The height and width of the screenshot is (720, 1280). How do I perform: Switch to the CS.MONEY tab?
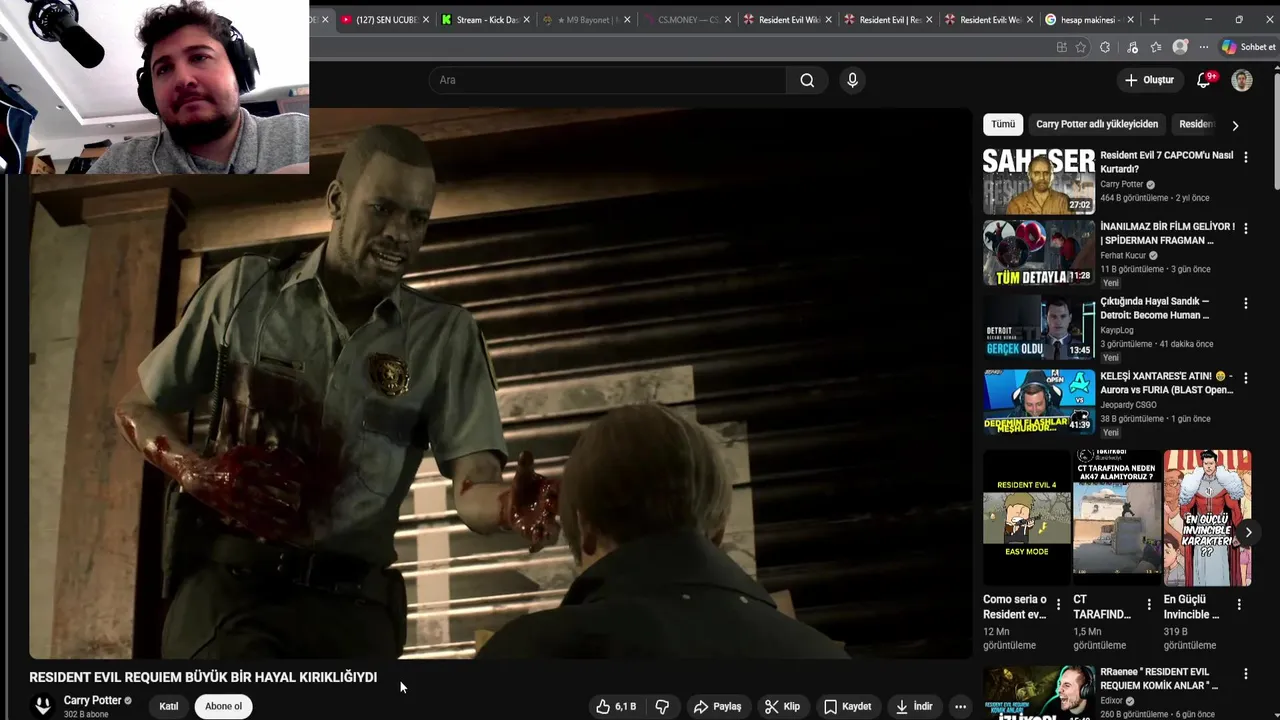tap(686, 19)
